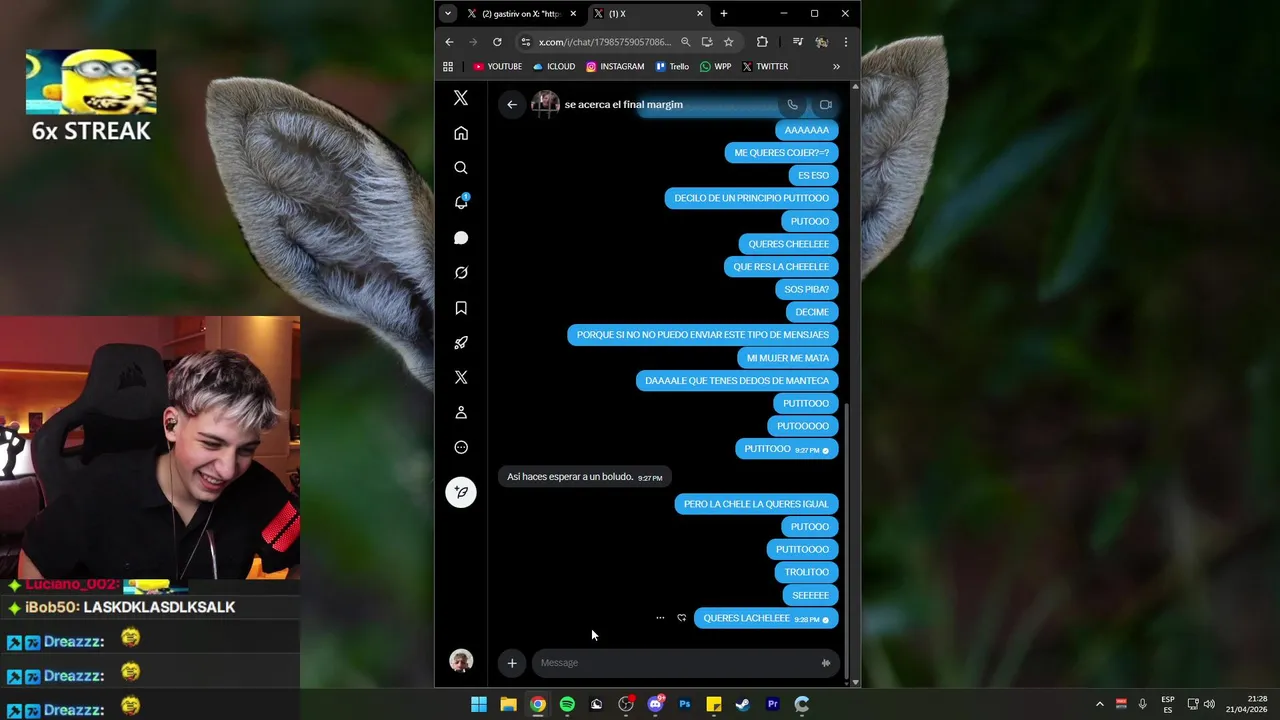Open the tab search dropdown
The width and height of the screenshot is (1280, 720).
coord(447,14)
